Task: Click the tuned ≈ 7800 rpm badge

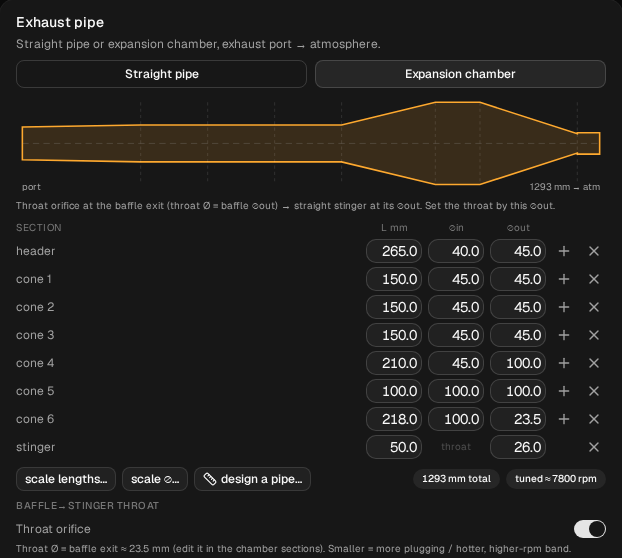Action: 556,479
